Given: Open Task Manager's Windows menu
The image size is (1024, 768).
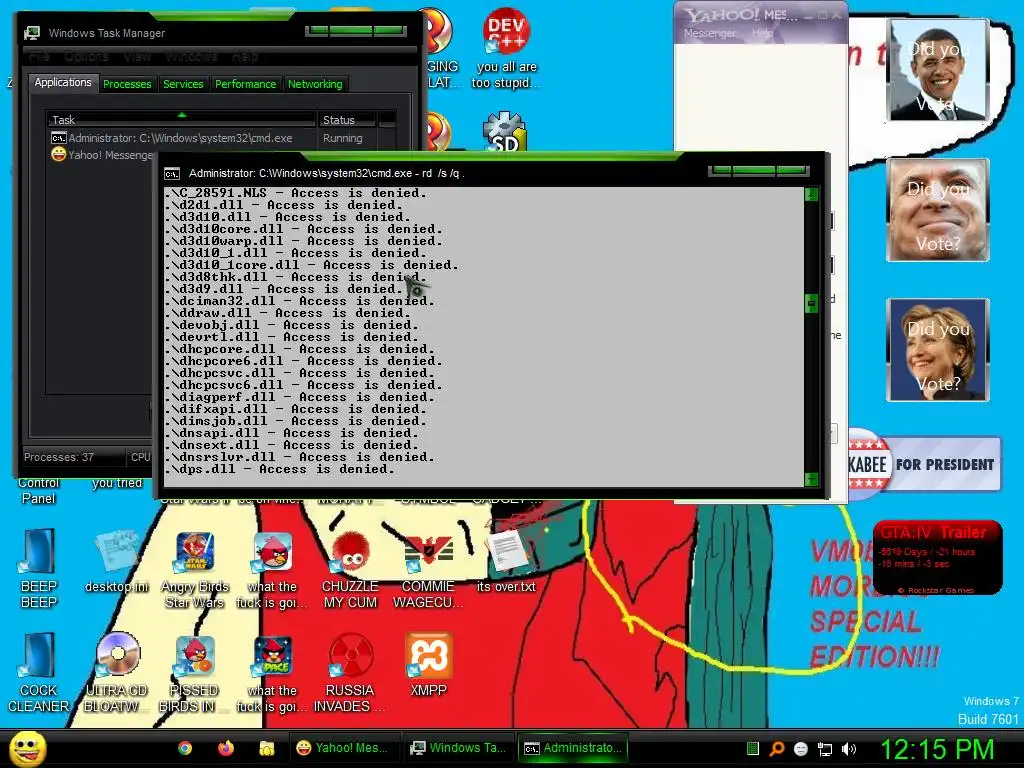Looking at the screenshot, I should coord(191,57).
